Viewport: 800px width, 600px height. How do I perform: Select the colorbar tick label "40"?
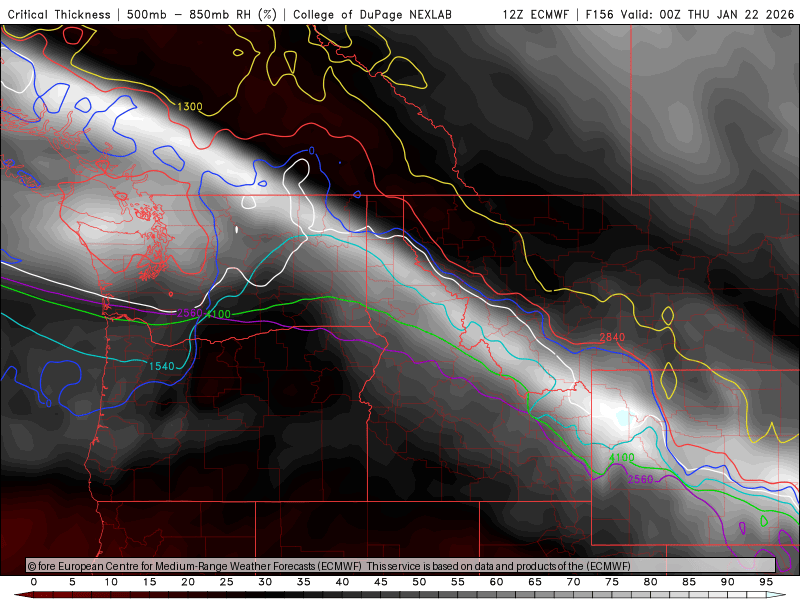click(342, 582)
